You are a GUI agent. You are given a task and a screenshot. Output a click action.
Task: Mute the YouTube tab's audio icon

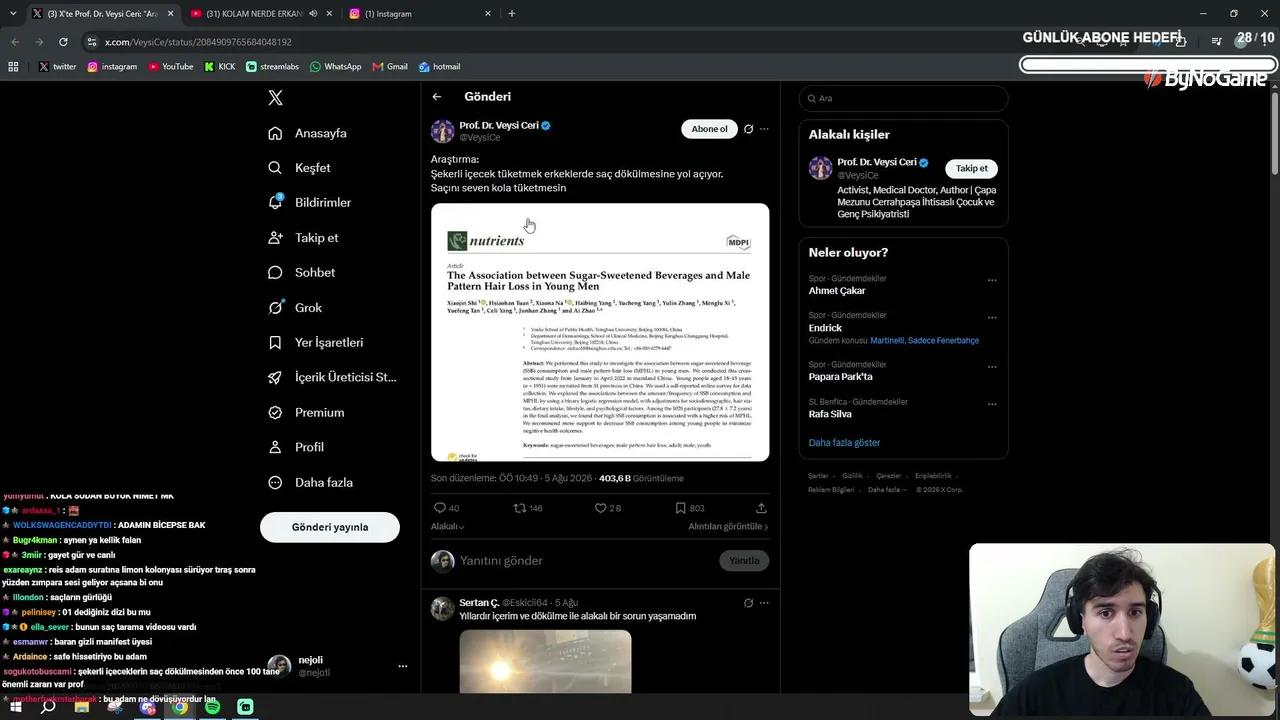pos(313,14)
